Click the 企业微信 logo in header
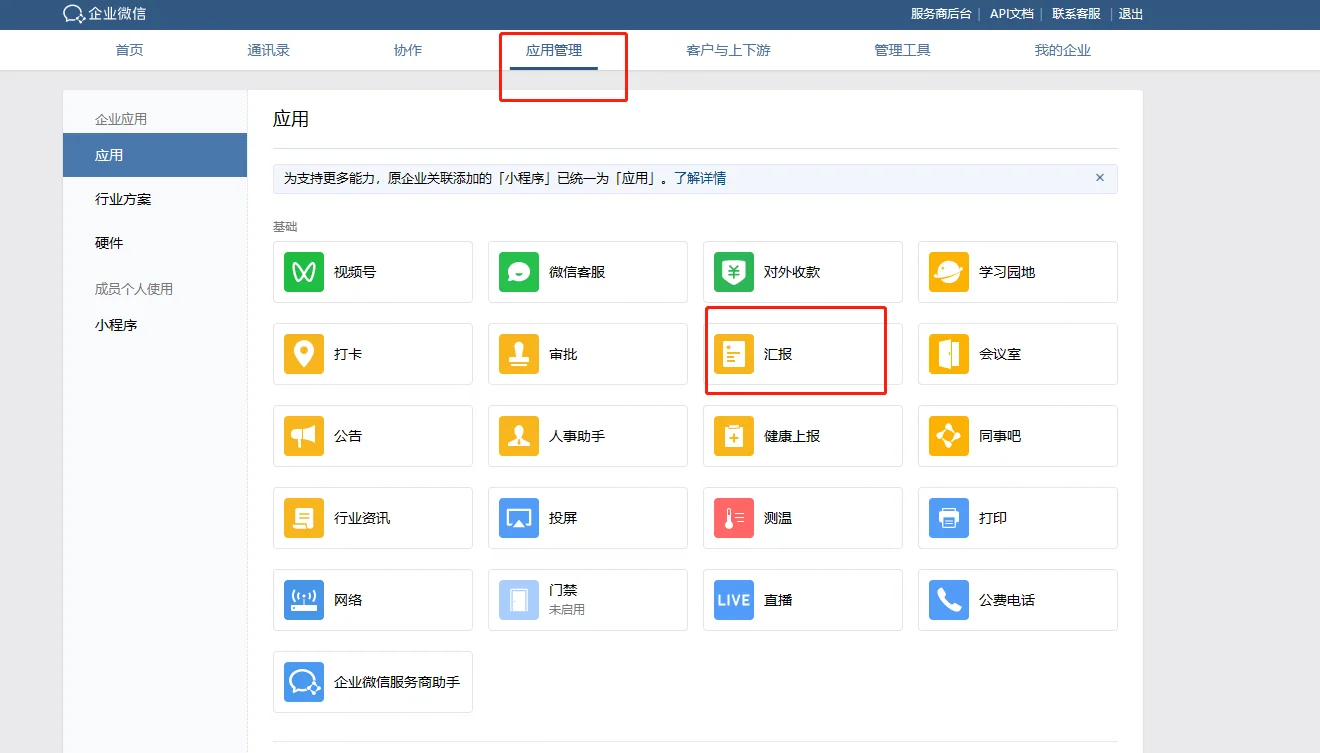The height and width of the screenshot is (753, 1320). coord(104,14)
